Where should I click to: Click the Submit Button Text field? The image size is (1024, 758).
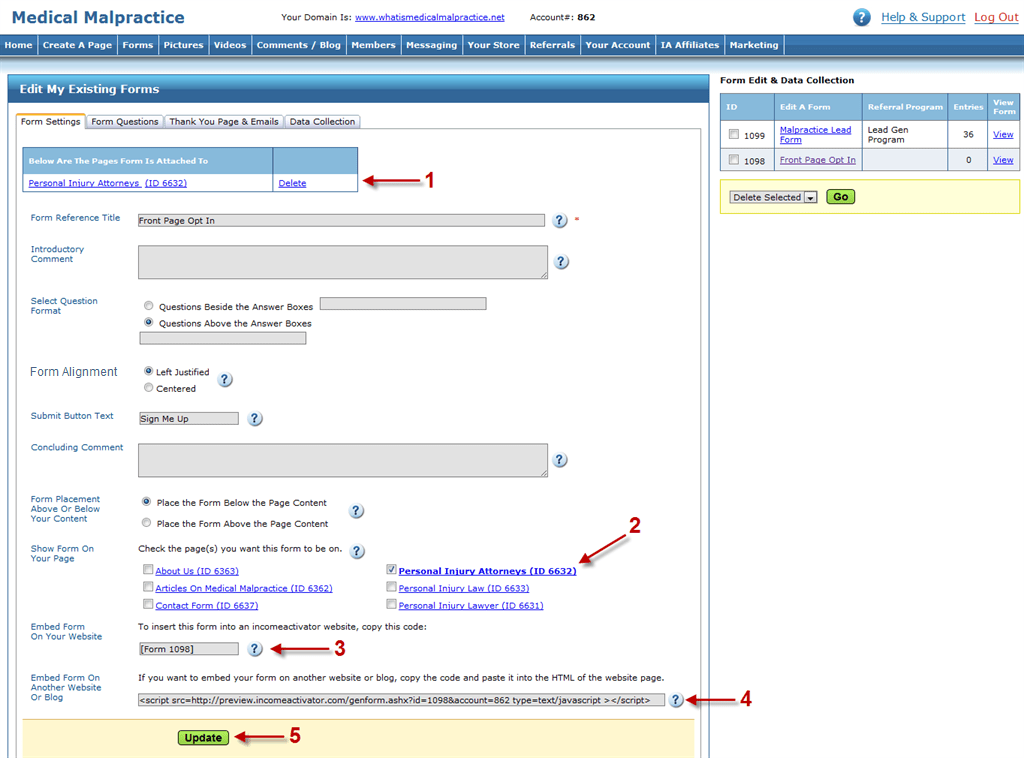(189, 418)
